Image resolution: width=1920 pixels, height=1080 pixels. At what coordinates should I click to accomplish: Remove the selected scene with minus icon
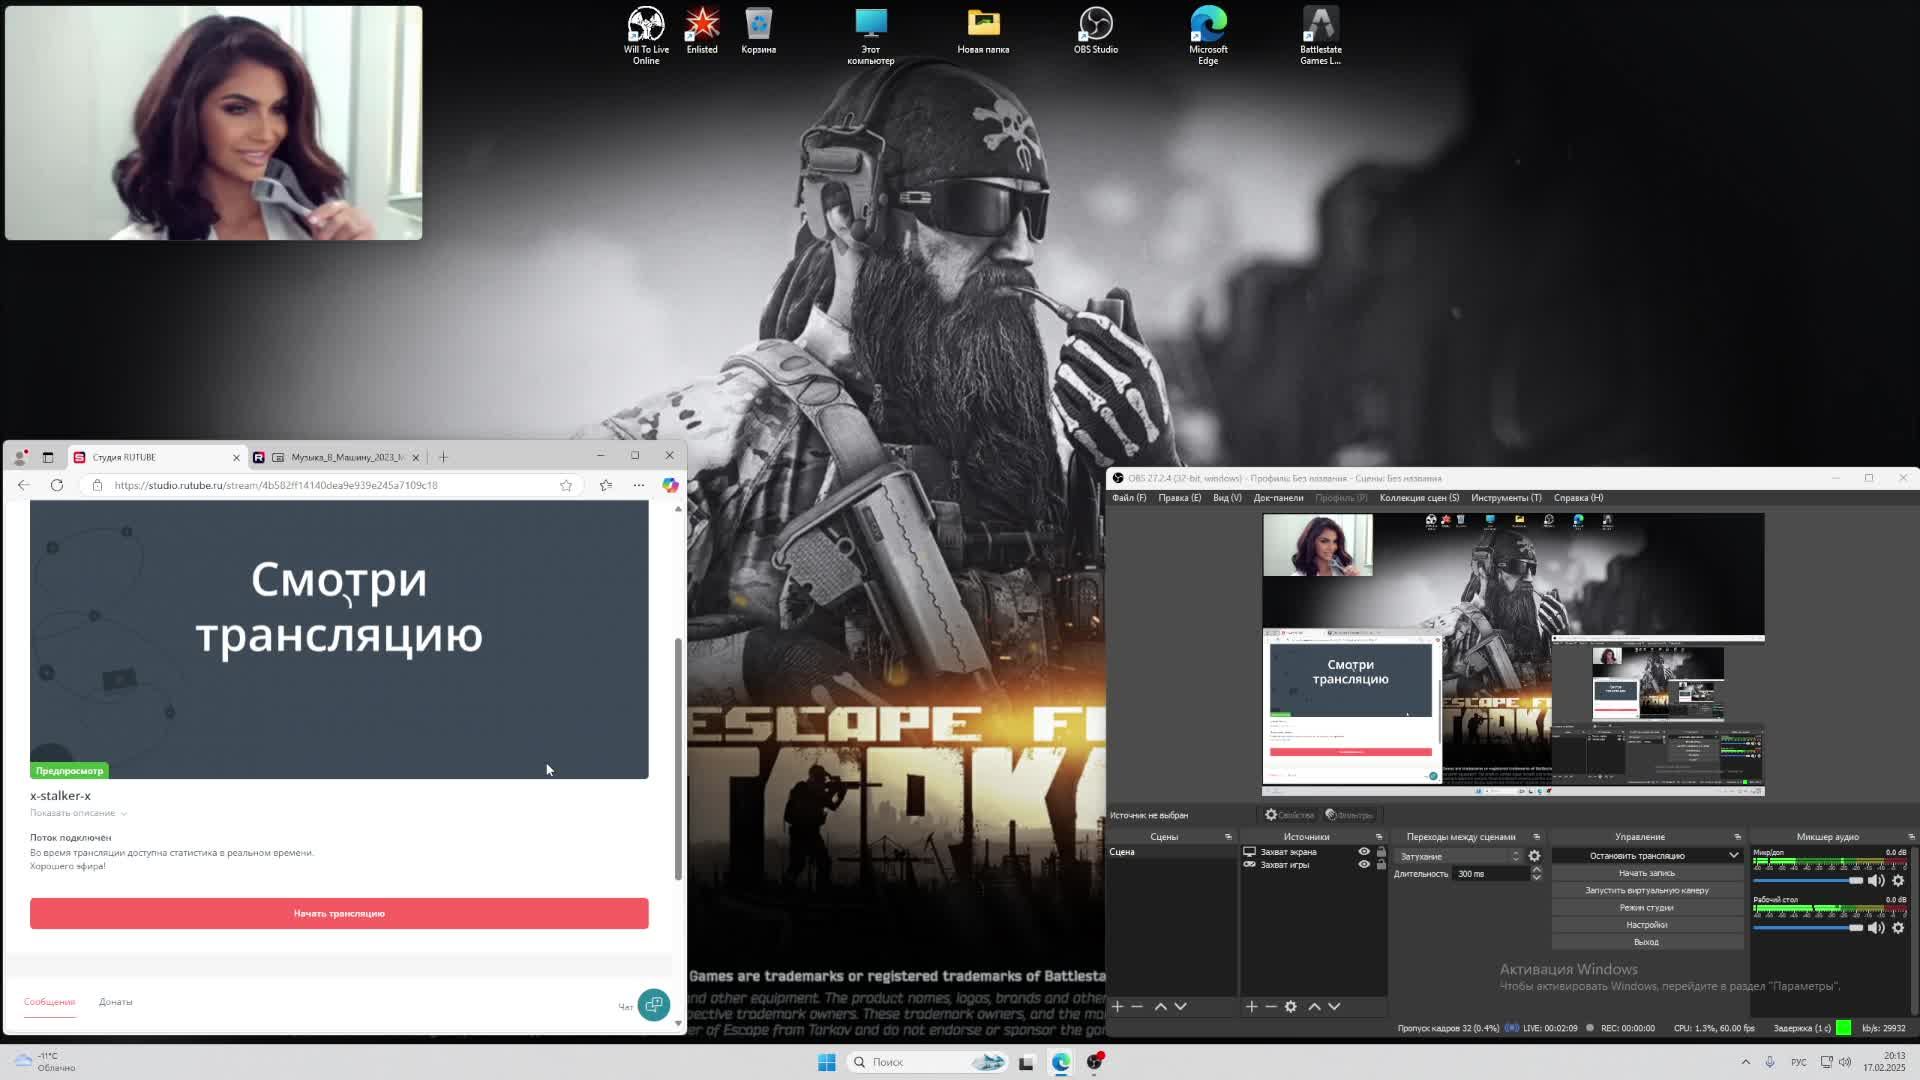click(1137, 1007)
